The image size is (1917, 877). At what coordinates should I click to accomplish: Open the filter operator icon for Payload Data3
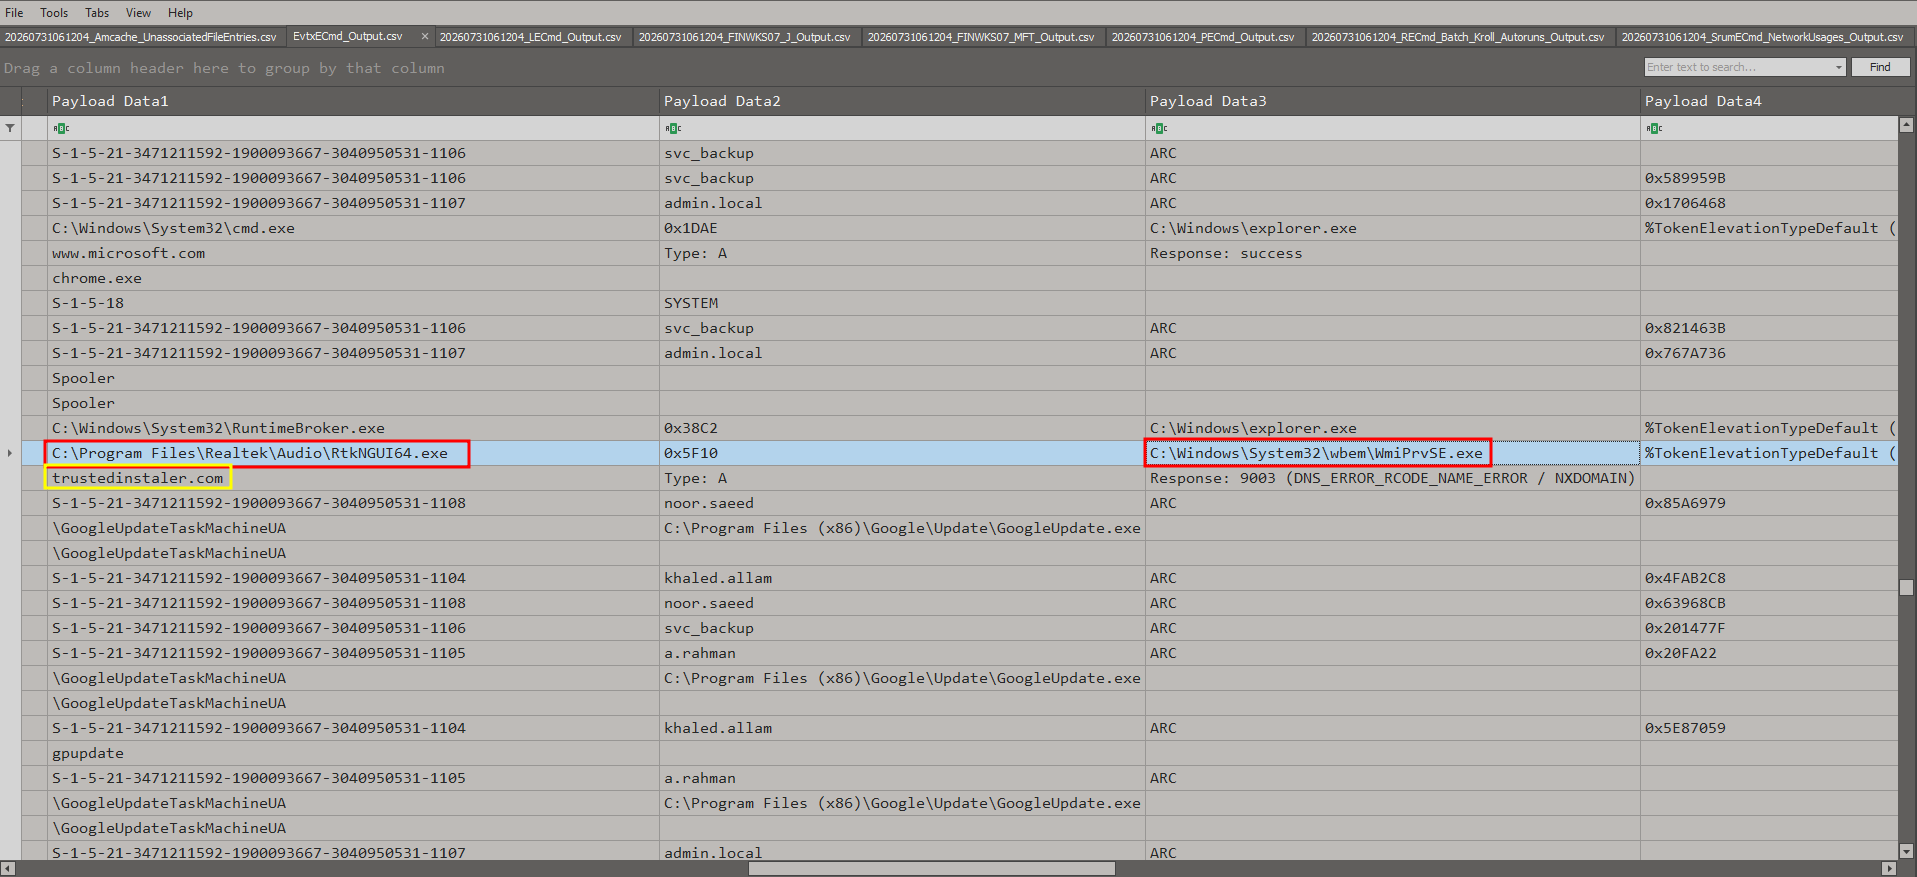click(1159, 128)
